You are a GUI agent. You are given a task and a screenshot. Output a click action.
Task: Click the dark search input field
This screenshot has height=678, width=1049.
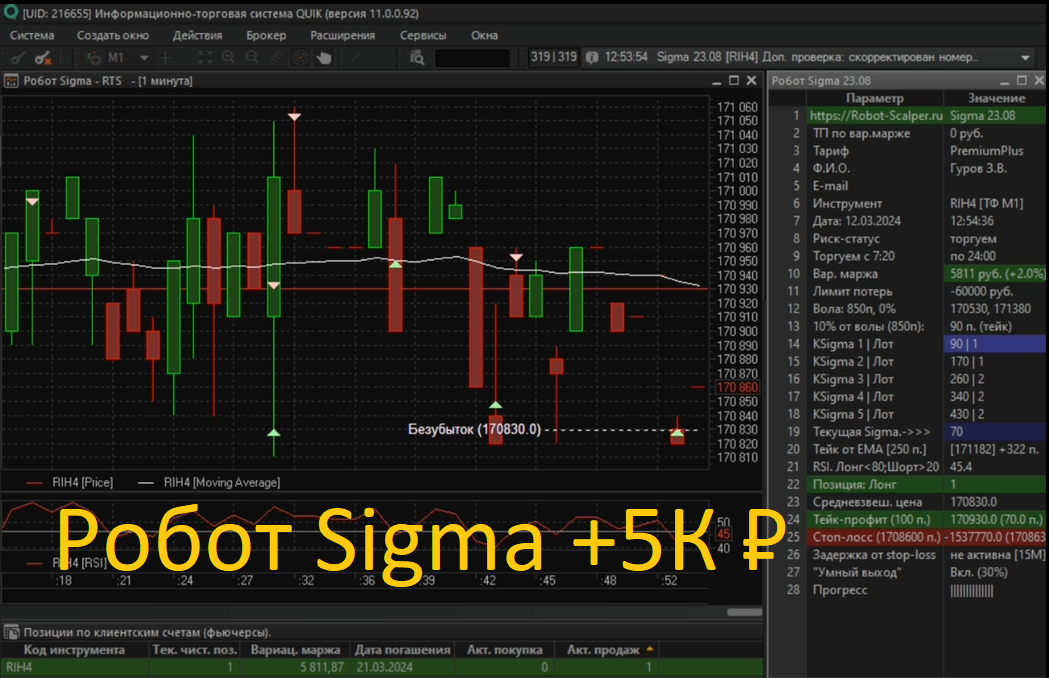[x=472, y=58]
